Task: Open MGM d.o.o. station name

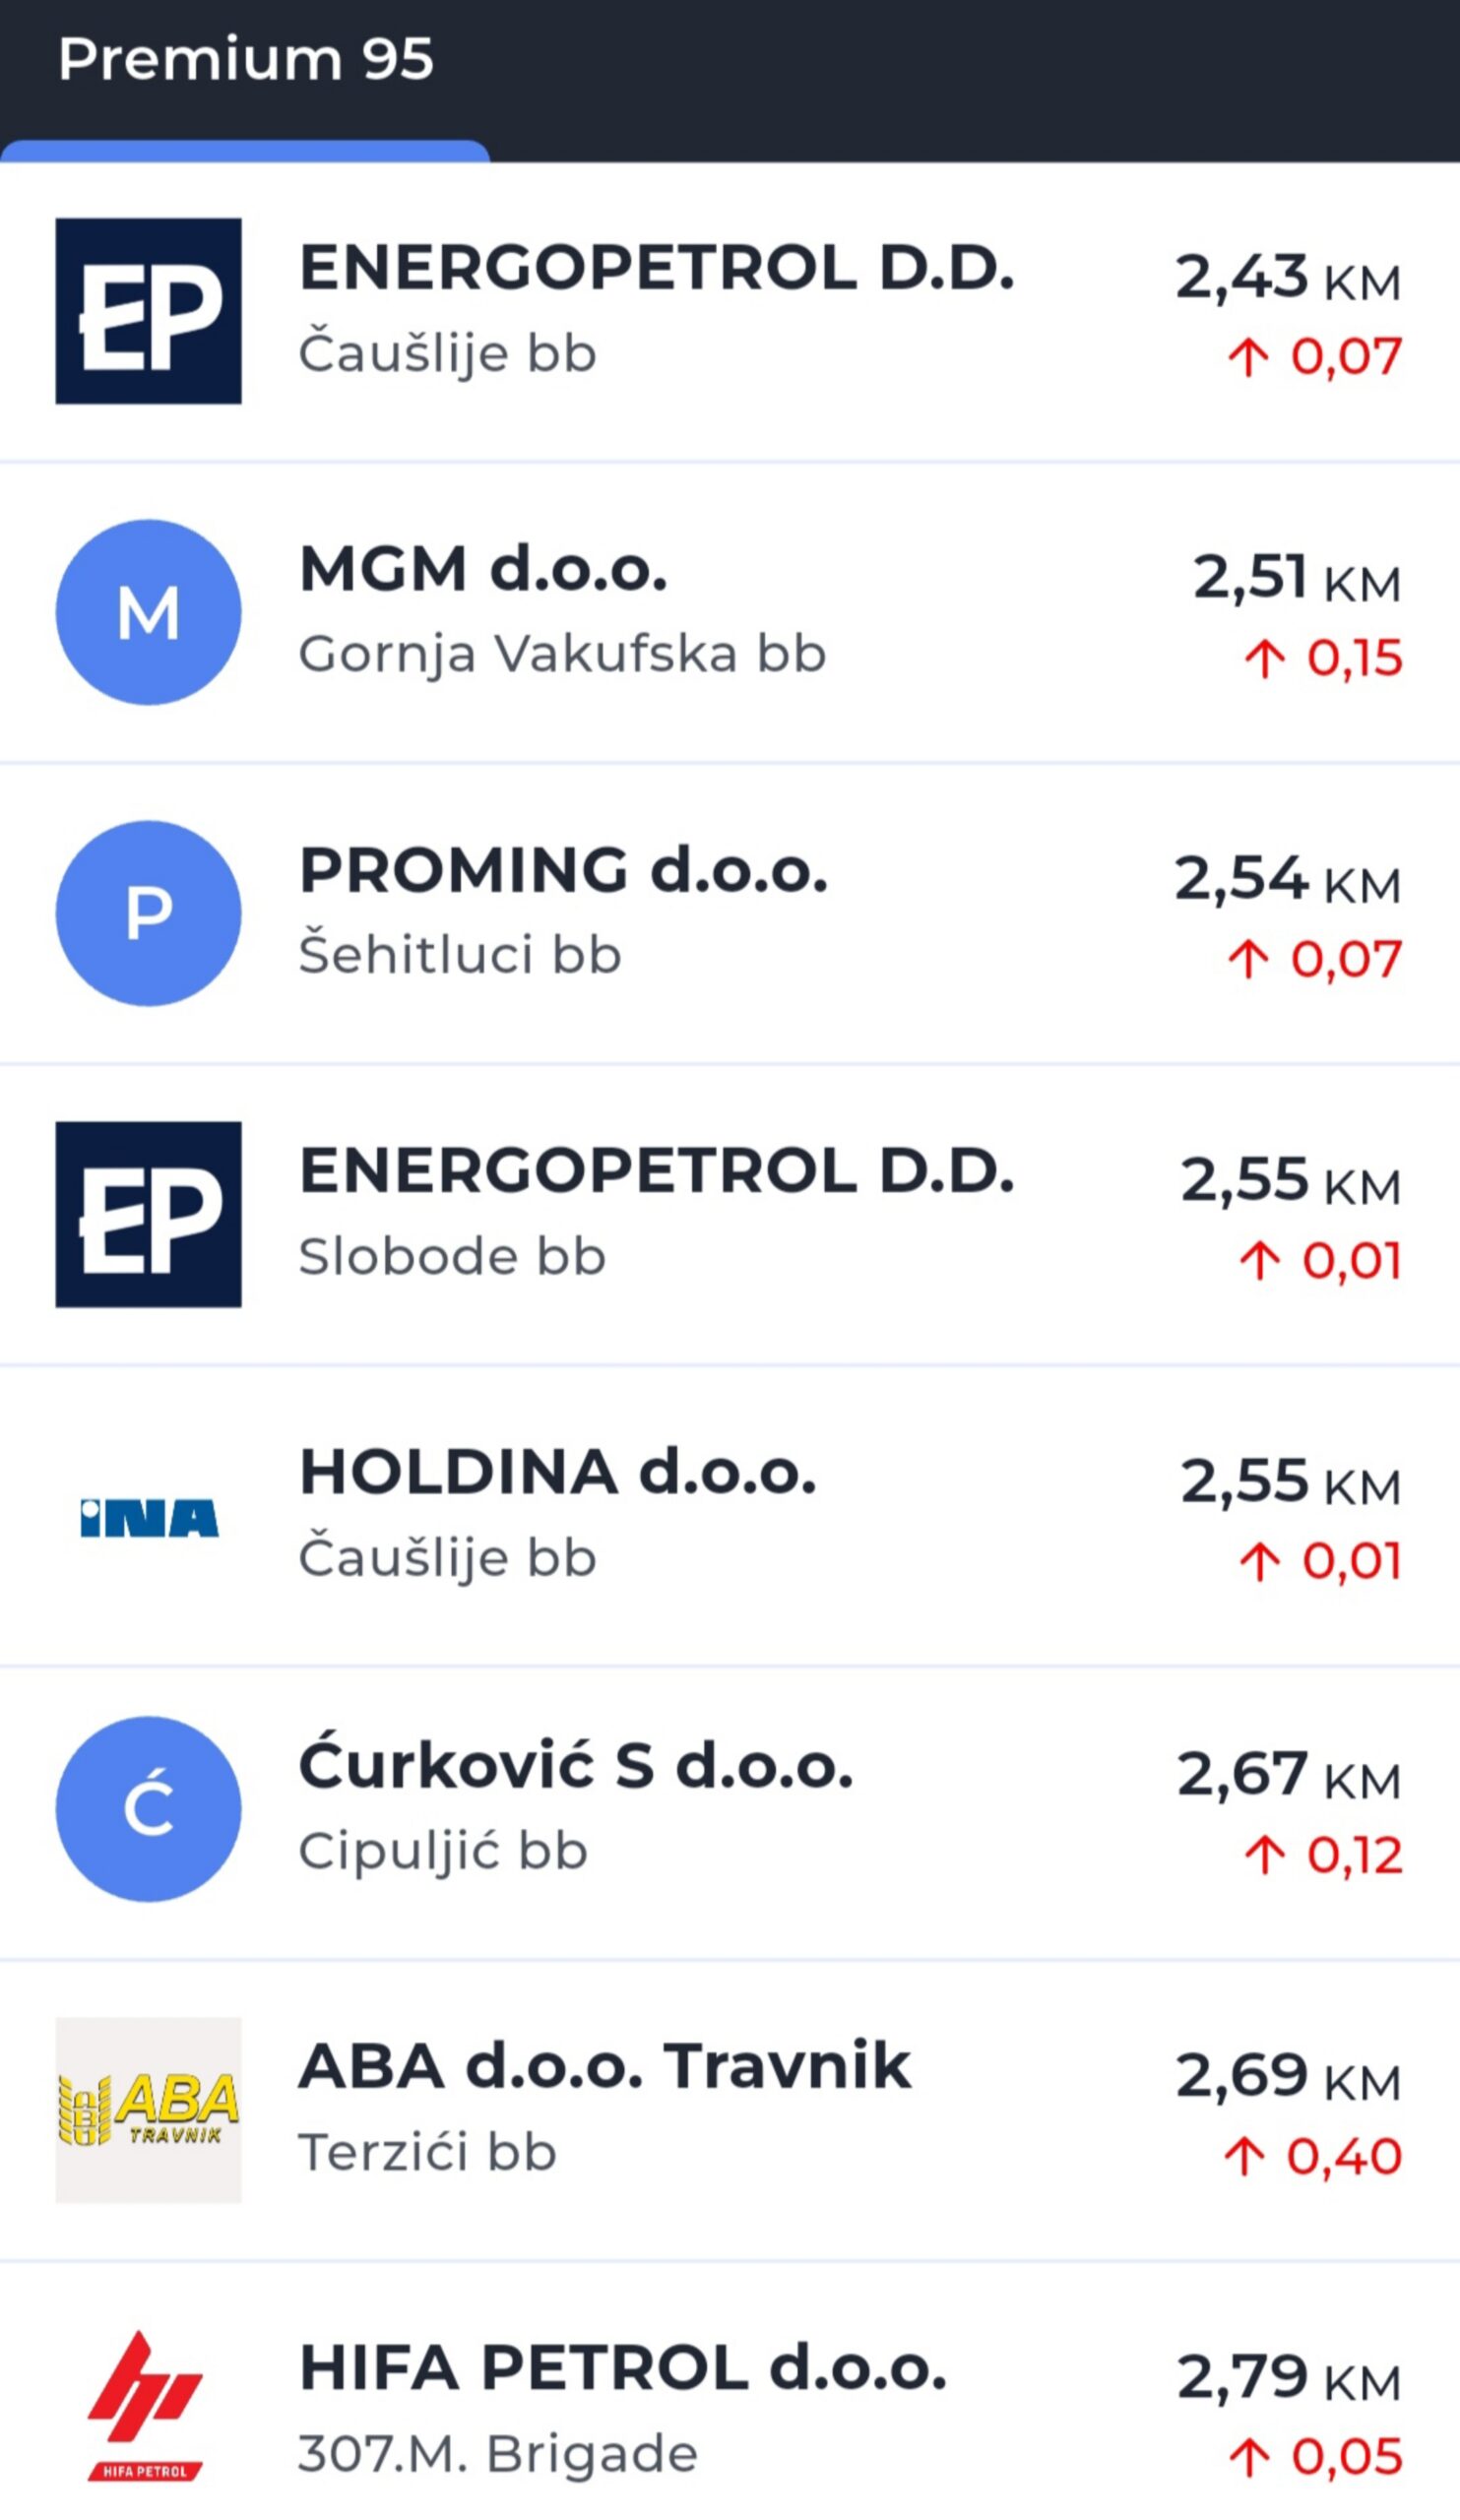Action: click(483, 569)
